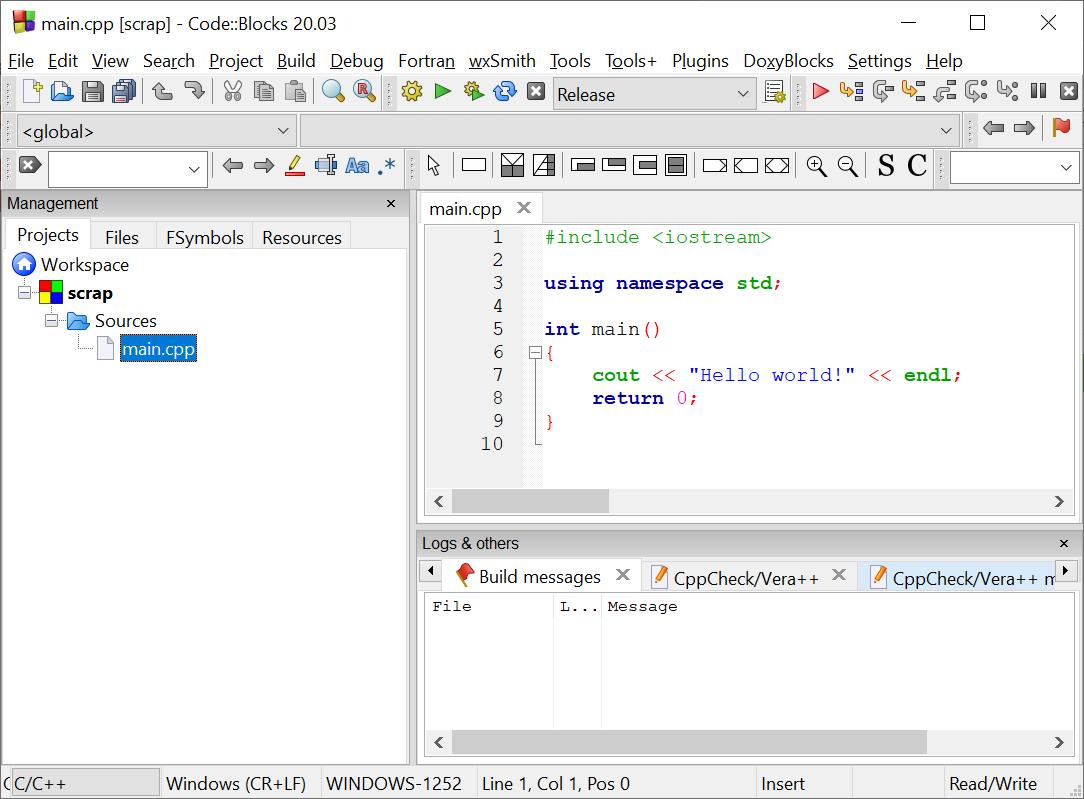The image size is (1084, 799).
Task: Select main.cpp in the project tree
Action: click(x=158, y=349)
